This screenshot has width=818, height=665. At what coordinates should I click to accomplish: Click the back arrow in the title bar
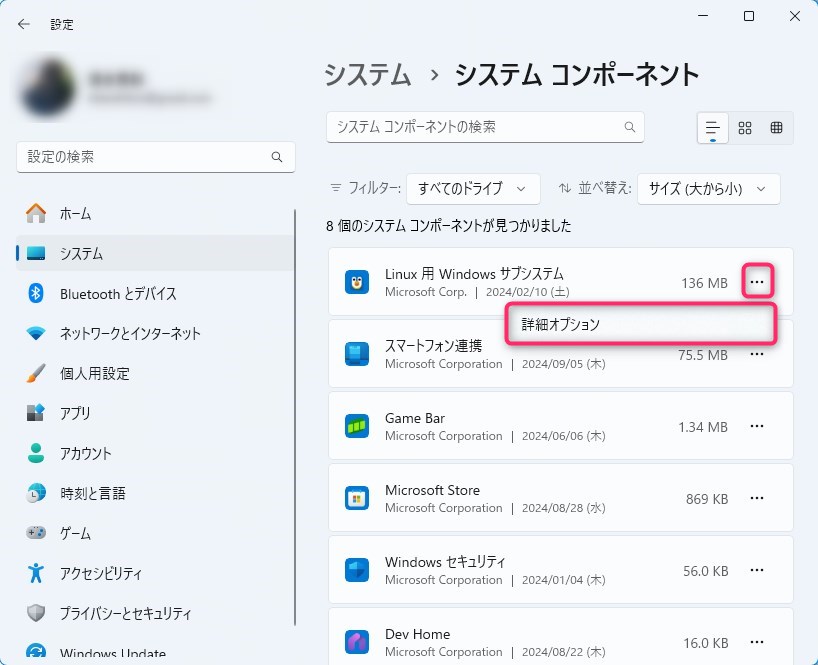[24, 24]
